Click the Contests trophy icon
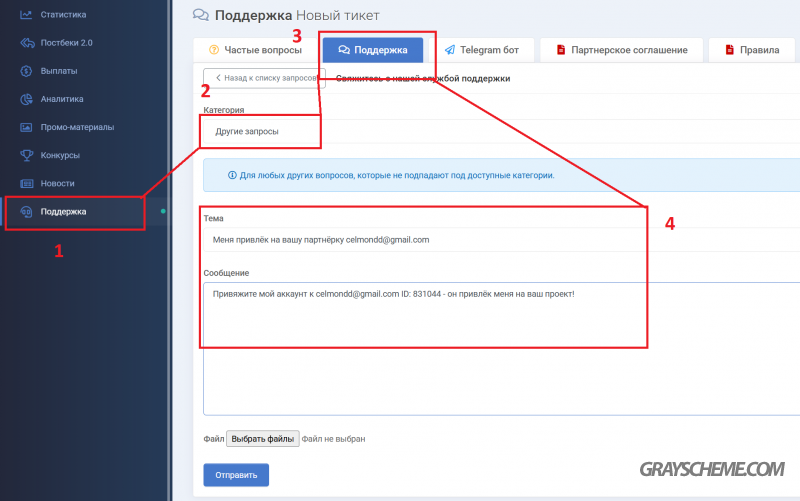 click(27, 155)
